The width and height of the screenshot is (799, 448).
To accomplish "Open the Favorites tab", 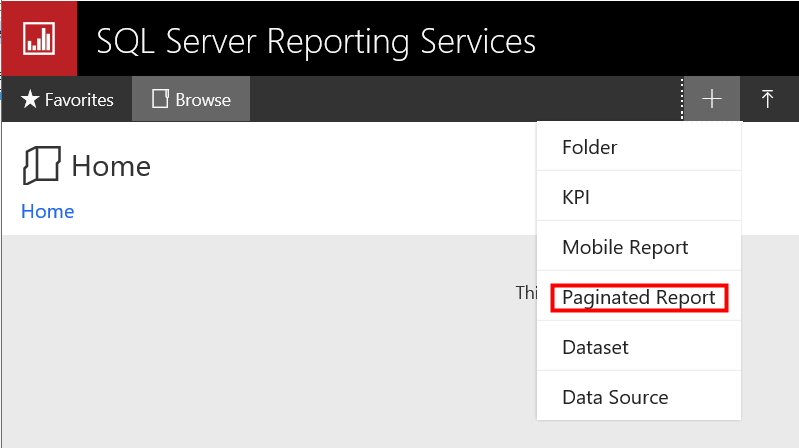I will coord(67,99).
